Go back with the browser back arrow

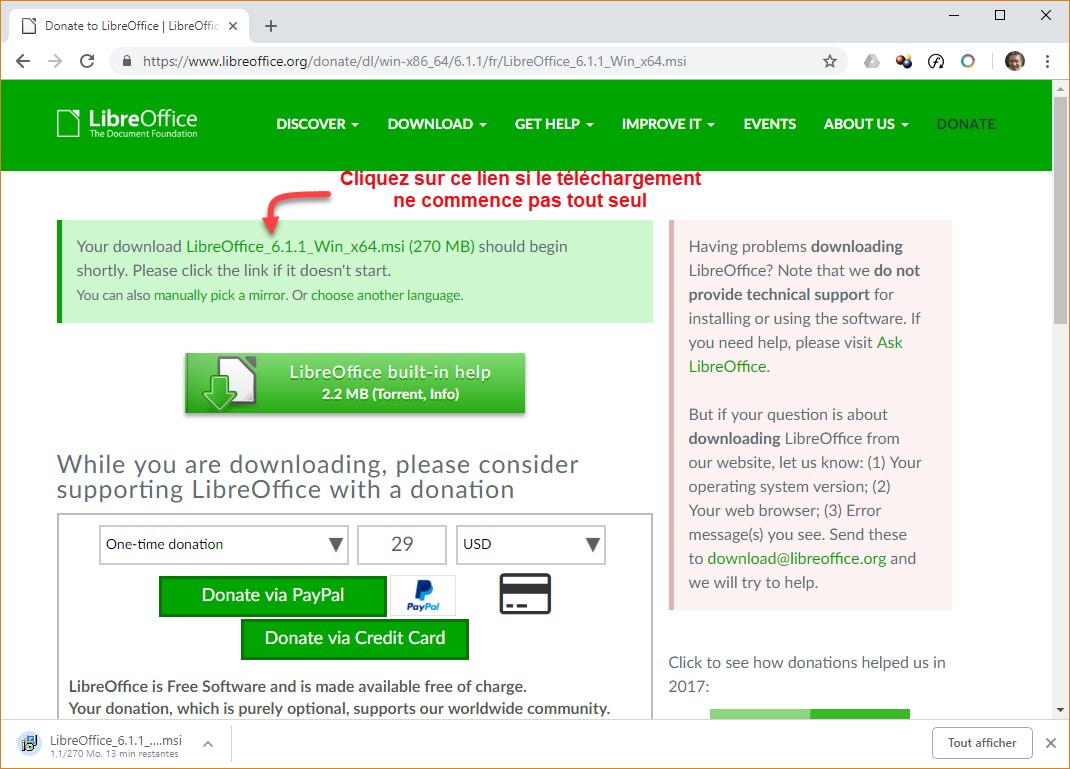pos(23,61)
